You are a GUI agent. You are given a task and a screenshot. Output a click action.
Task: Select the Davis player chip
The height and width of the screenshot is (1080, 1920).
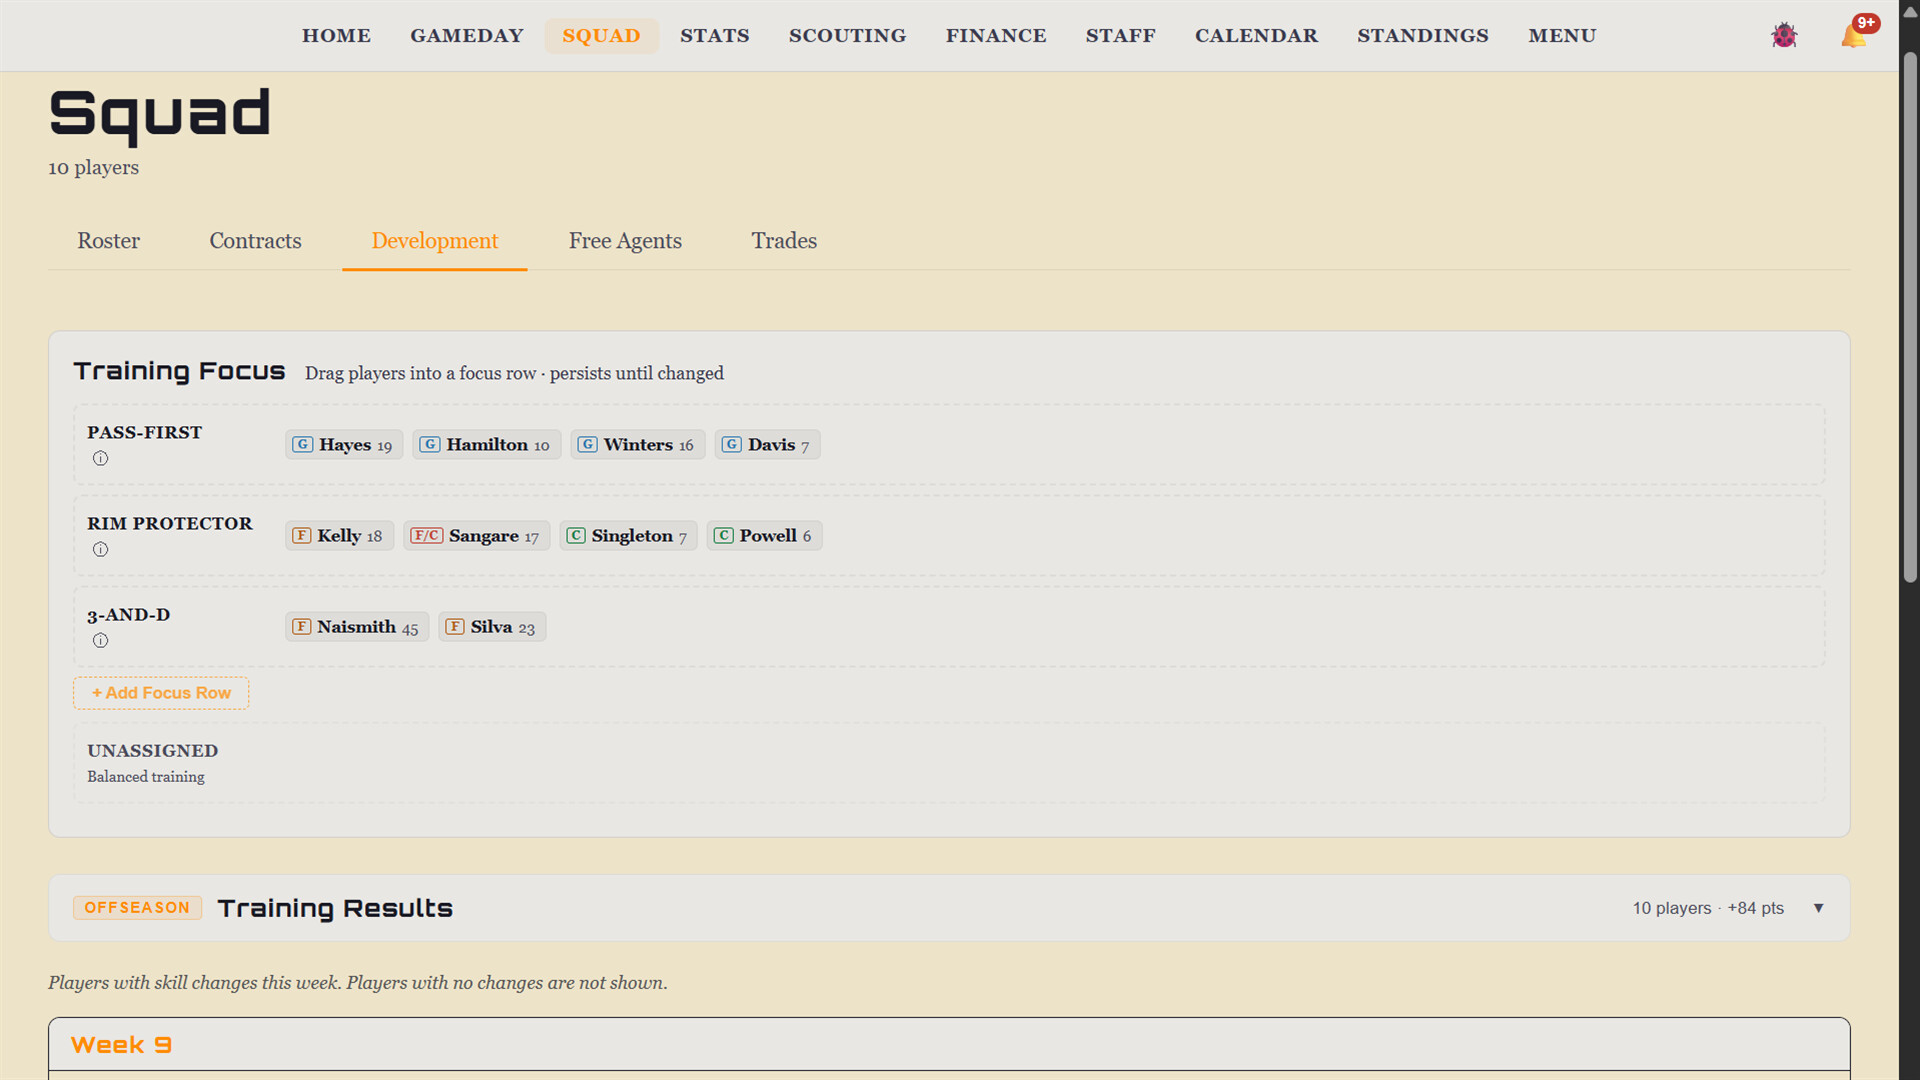click(x=767, y=445)
